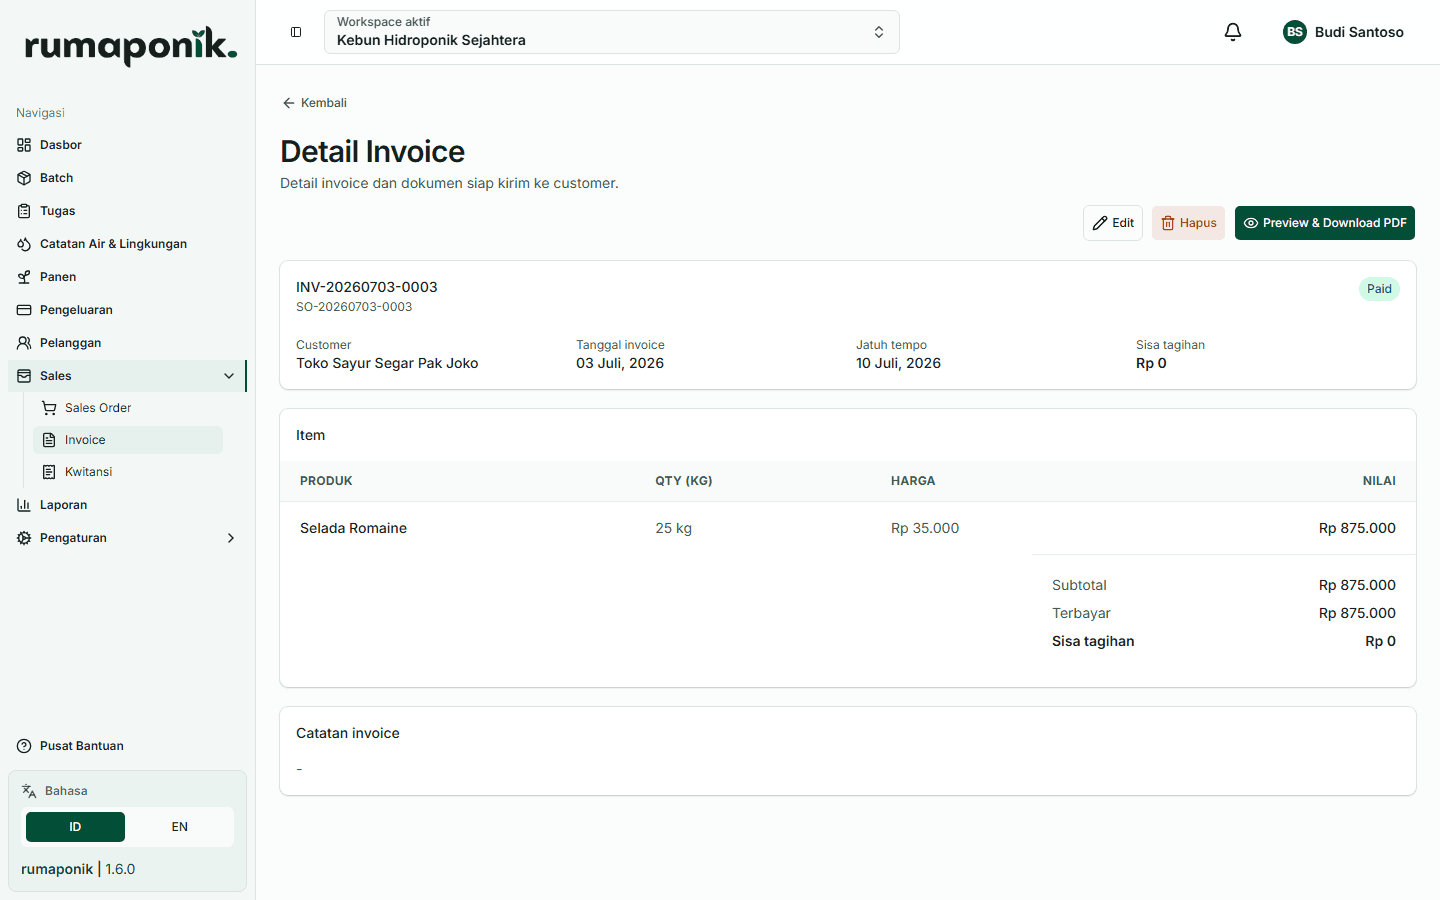Expand the Pengaturan submenu chevron
1440x900 pixels.
231,538
